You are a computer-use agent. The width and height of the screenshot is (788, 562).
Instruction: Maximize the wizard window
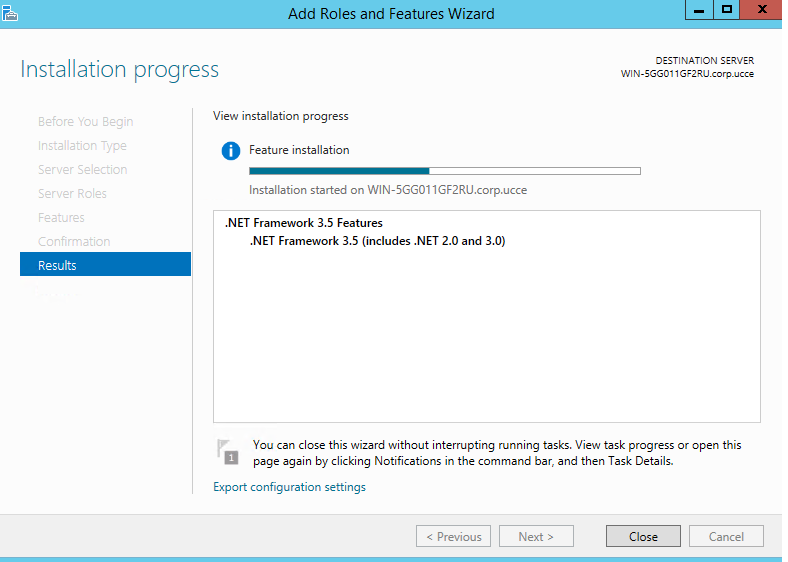coord(727,10)
